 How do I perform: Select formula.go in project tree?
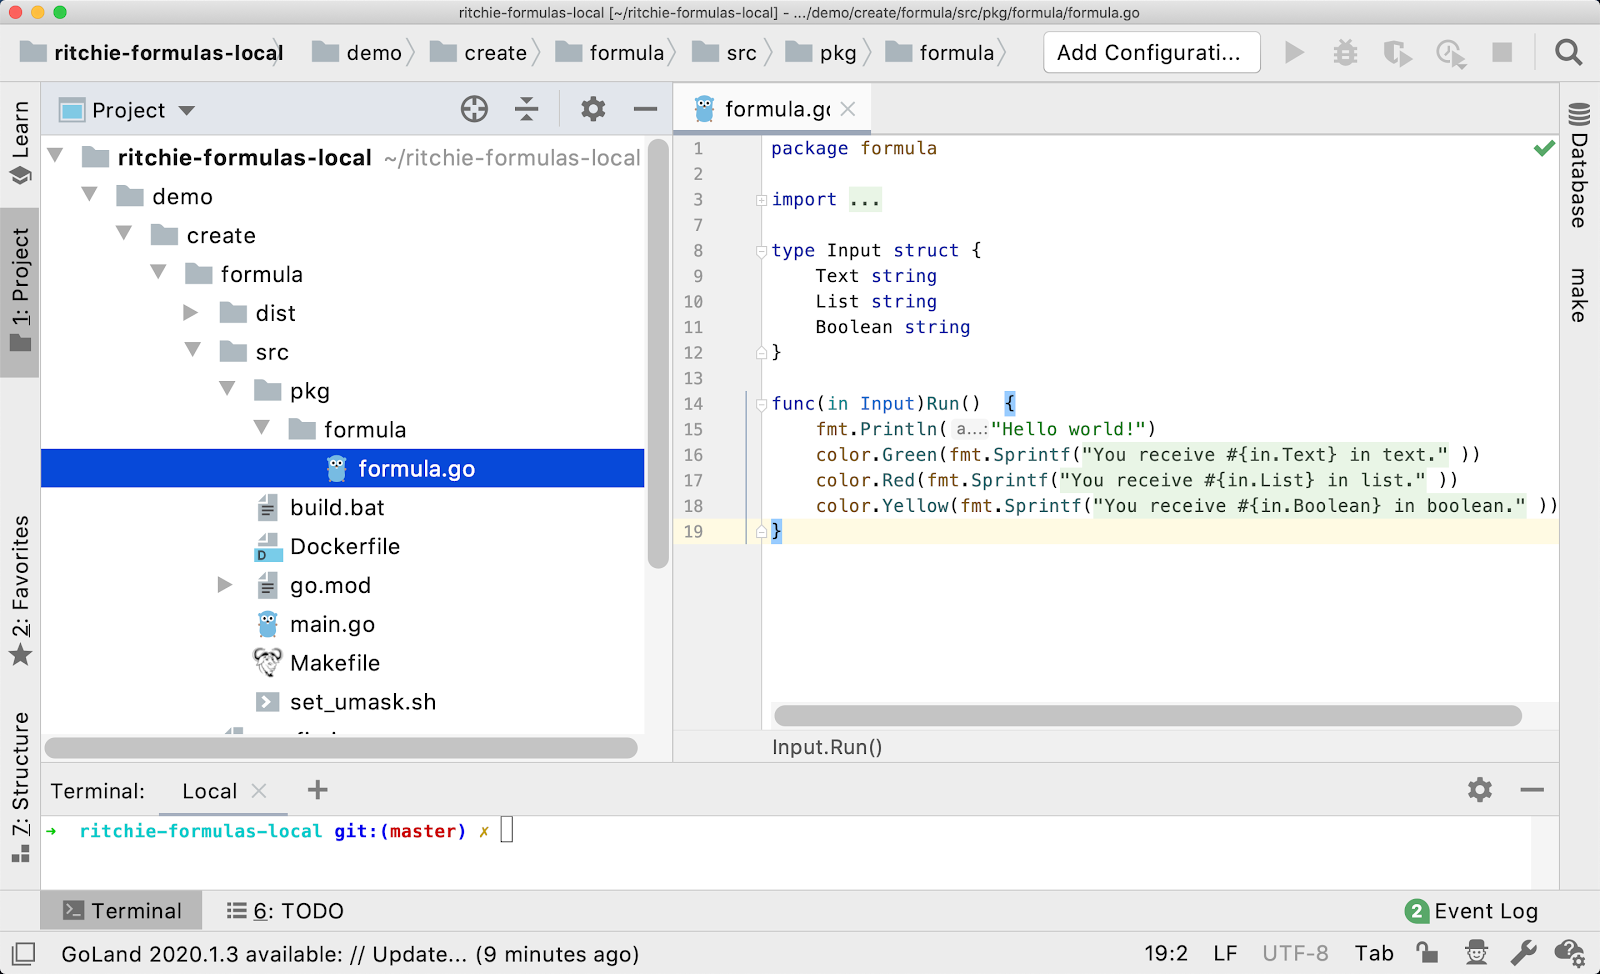[342, 468]
